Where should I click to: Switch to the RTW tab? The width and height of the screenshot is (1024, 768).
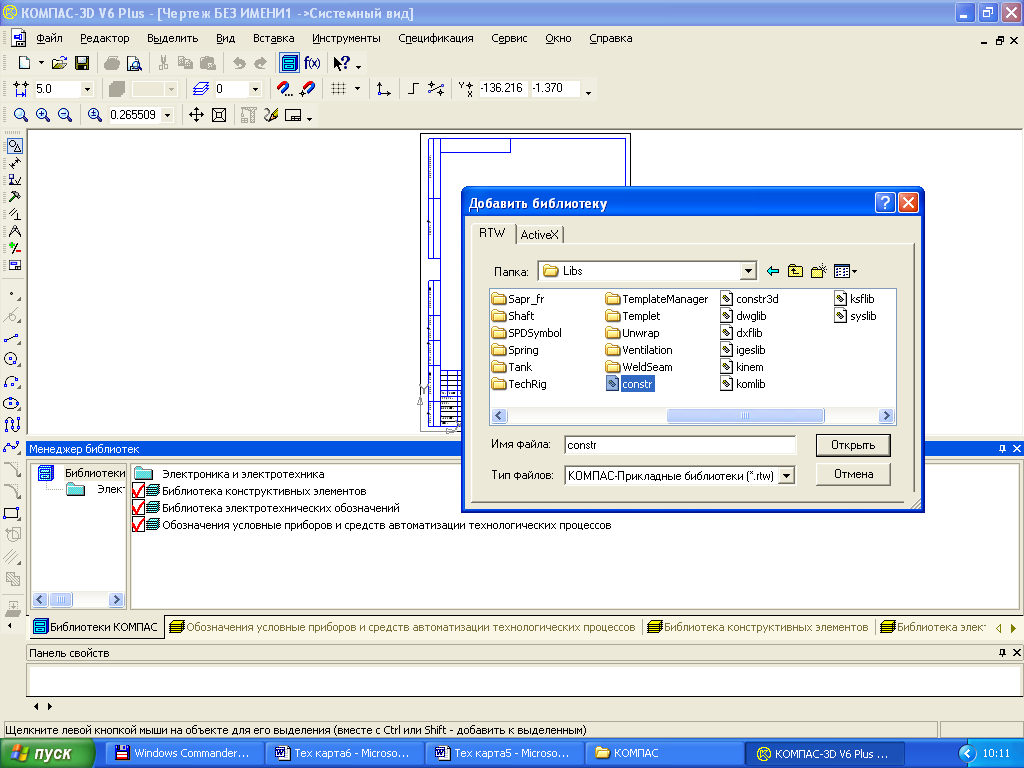492,233
